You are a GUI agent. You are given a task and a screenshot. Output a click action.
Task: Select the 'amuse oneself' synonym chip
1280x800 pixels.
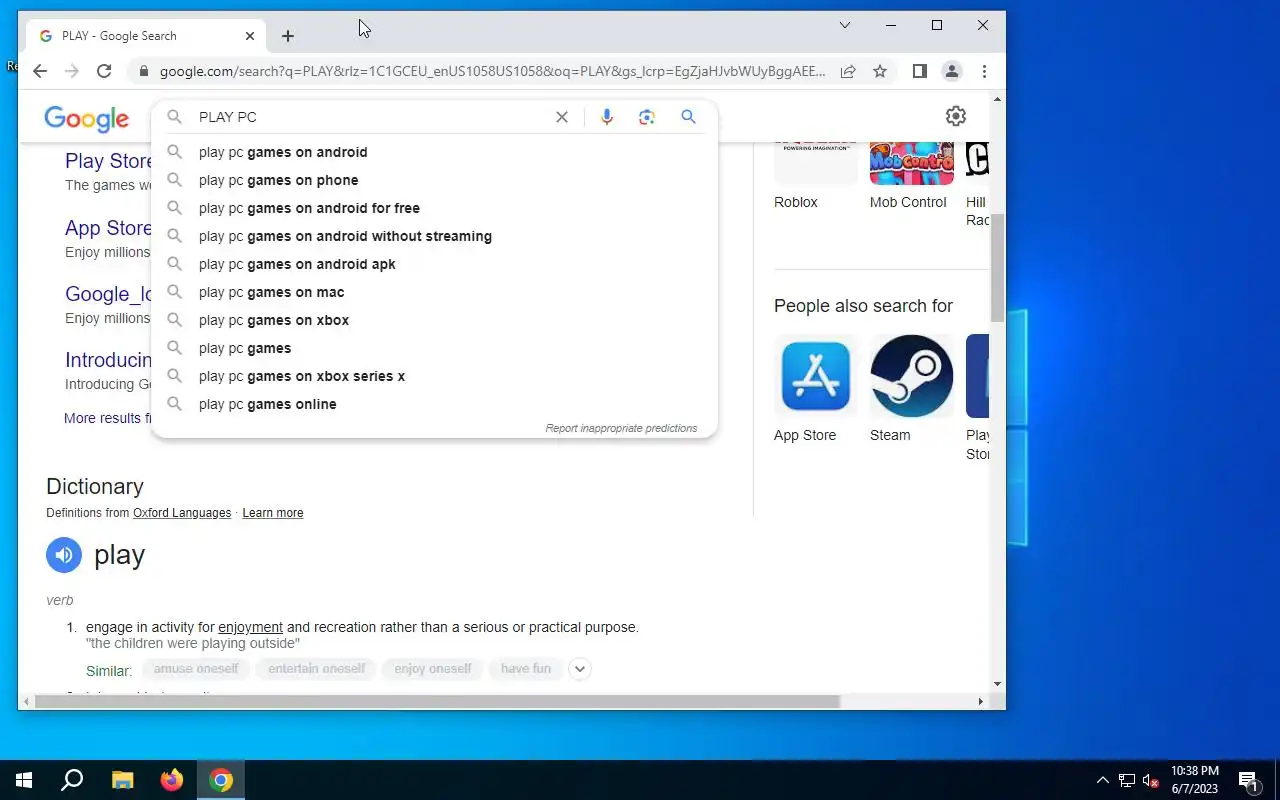pos(196,669)
